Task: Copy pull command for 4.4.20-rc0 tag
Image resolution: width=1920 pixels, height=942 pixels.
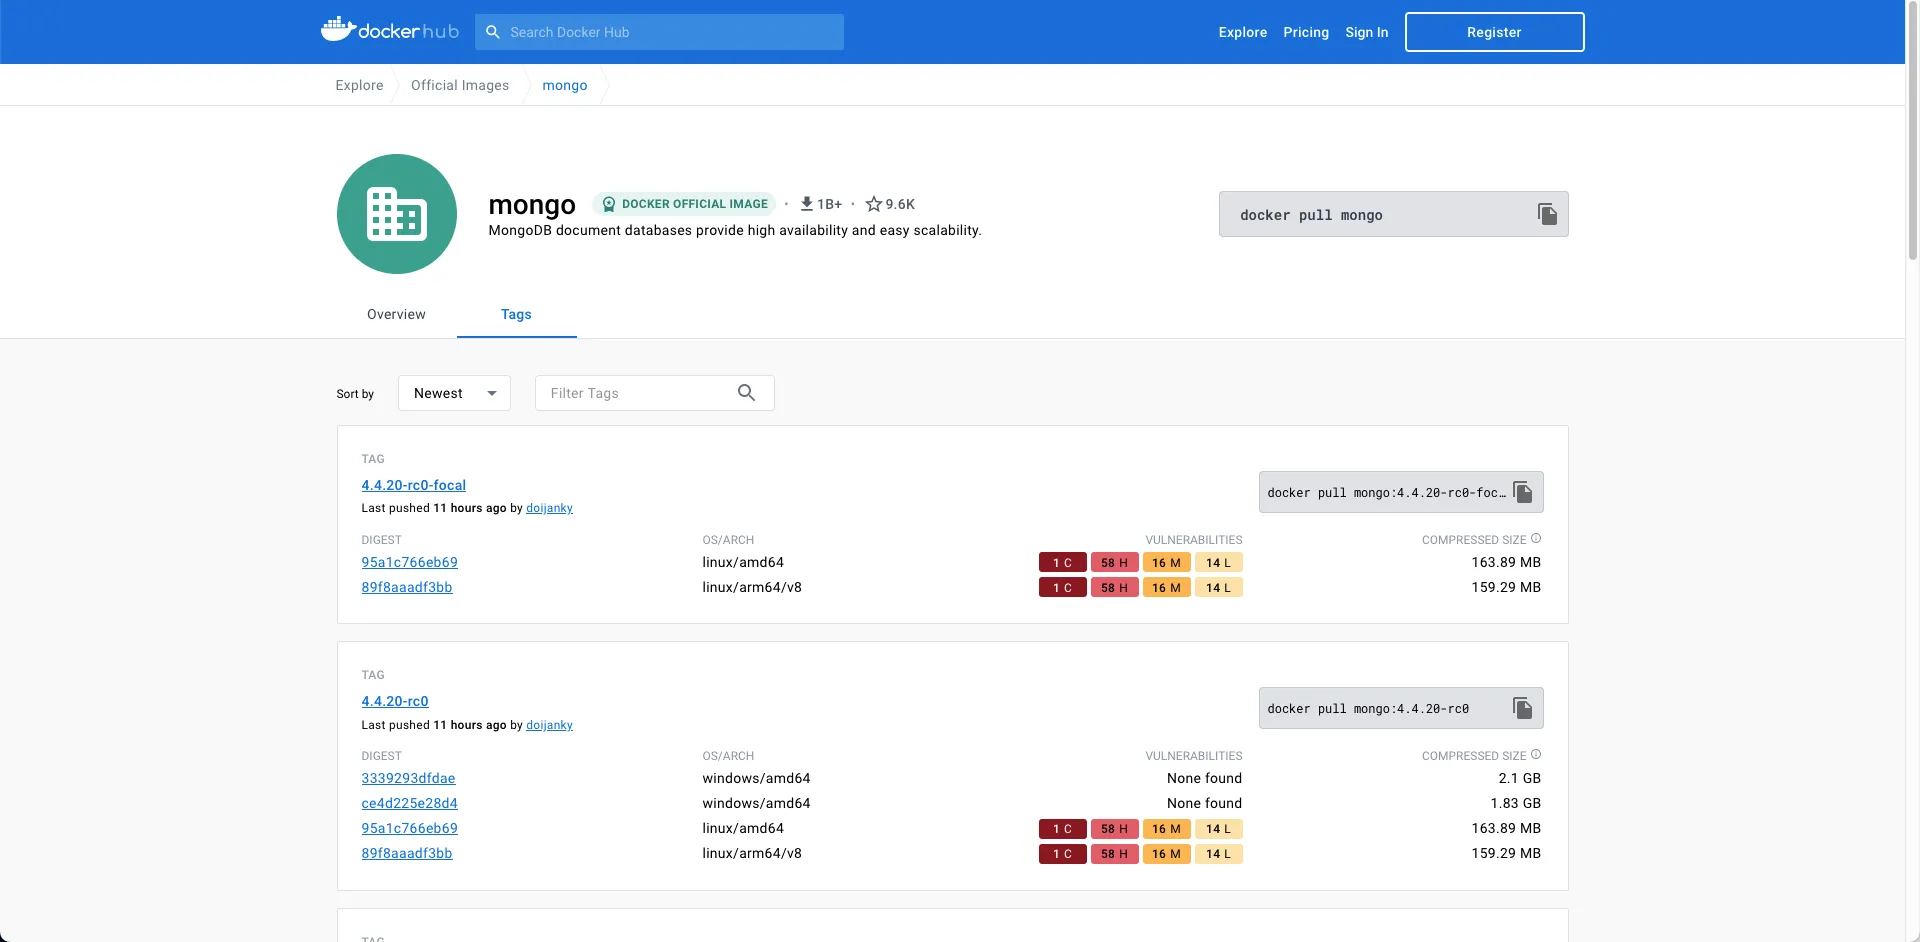Action: click(x=1522, y=708)
